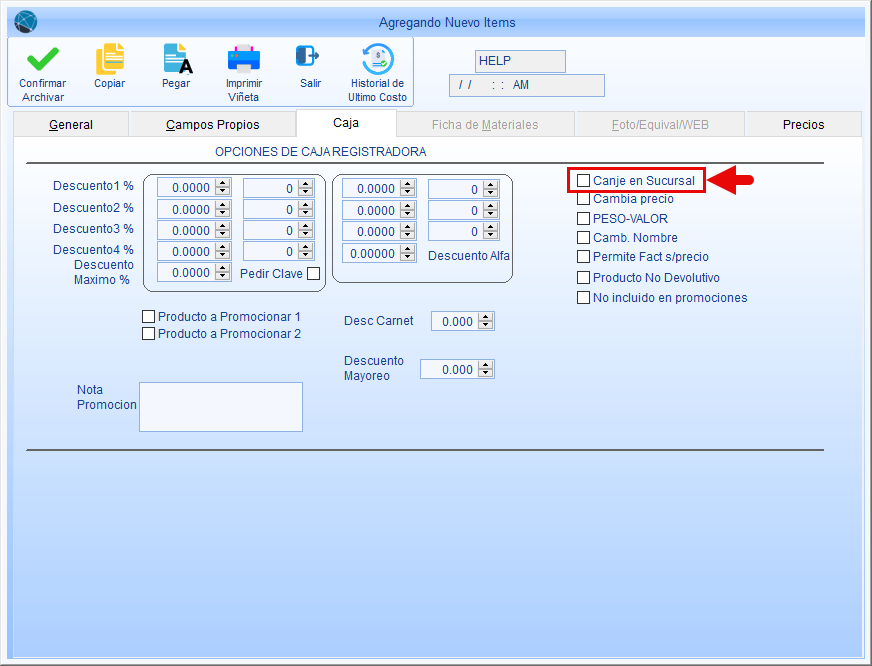Select the Caja tab
Viewport: 872px width, 666px height.
[346, 123]
